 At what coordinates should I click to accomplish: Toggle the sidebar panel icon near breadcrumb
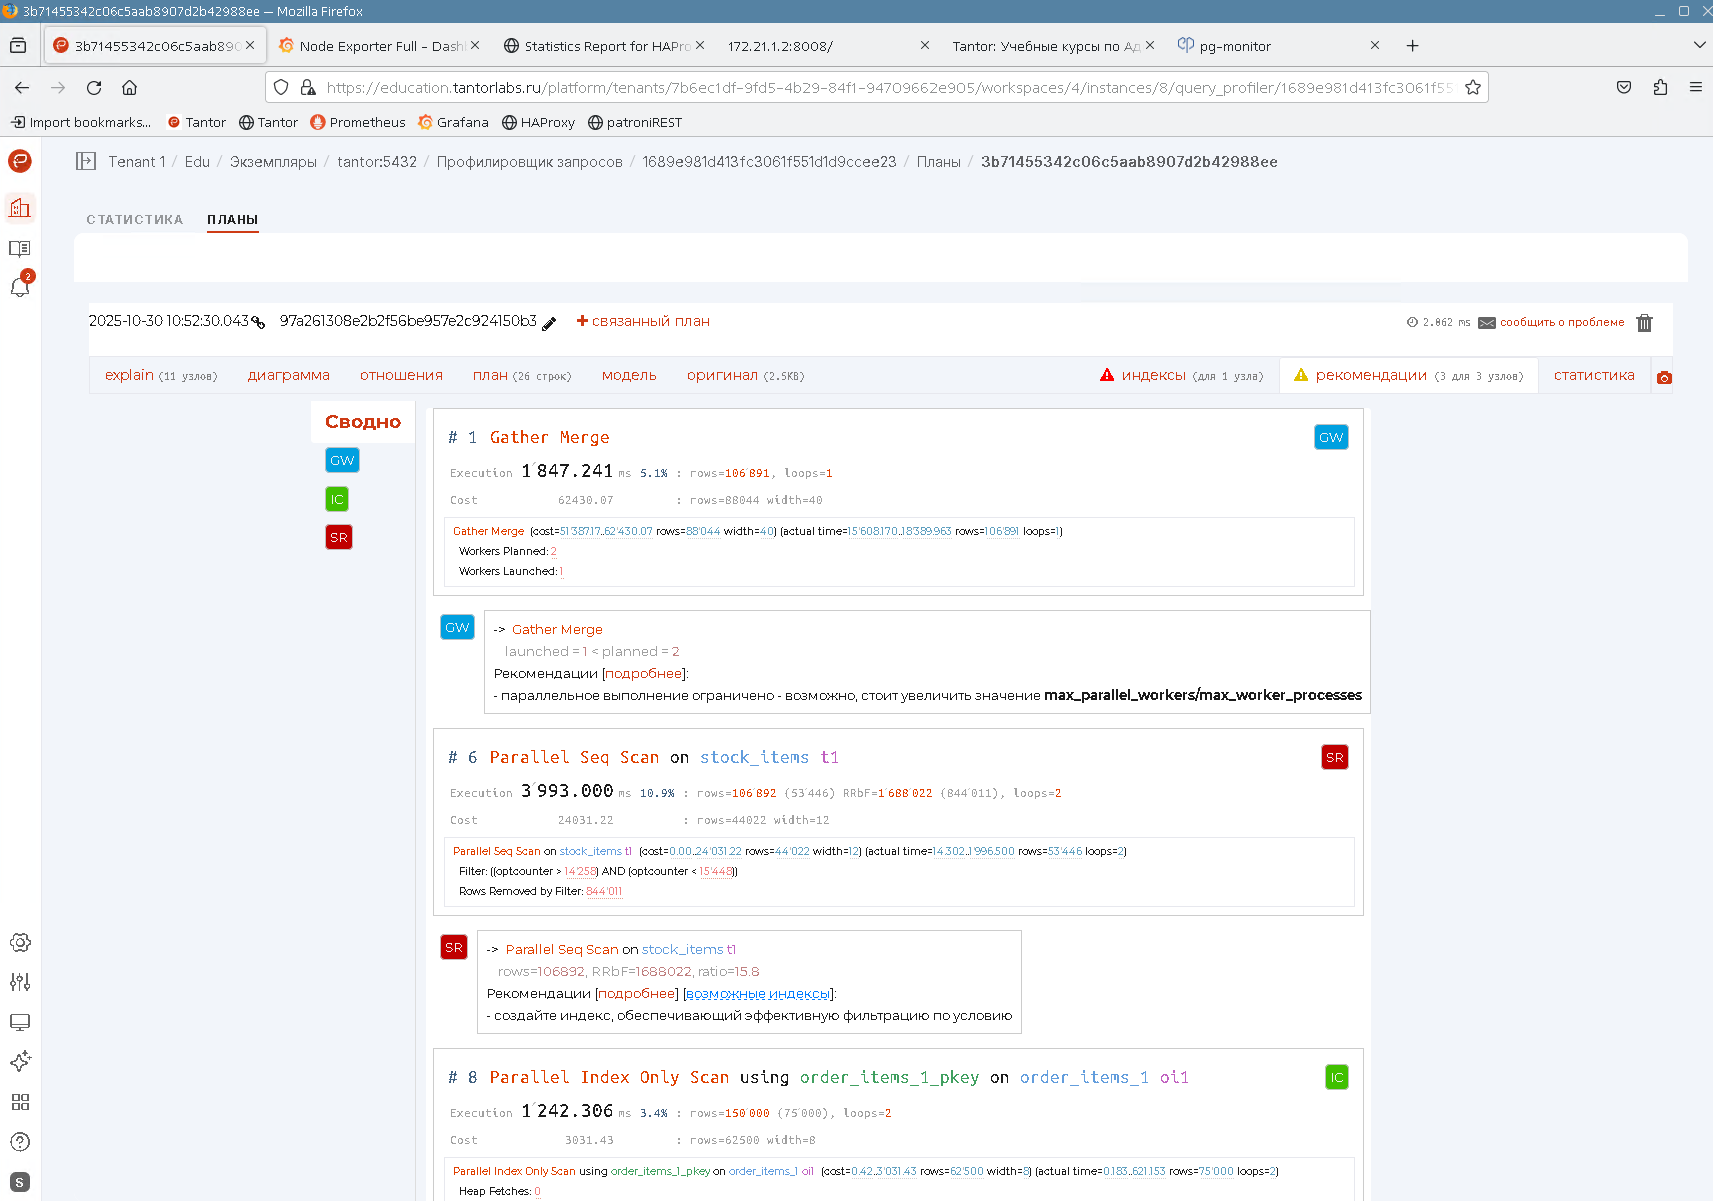click(x=86, y=161)
